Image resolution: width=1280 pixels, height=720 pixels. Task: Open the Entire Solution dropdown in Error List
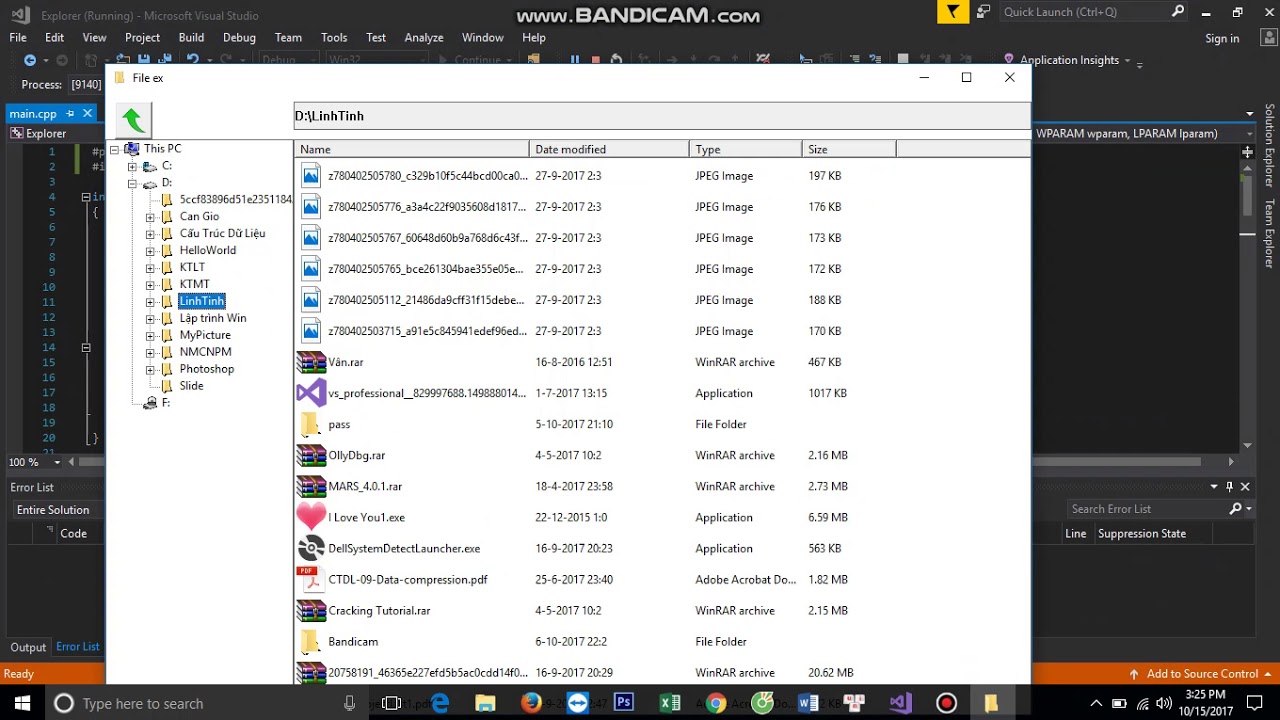(53, 510)
